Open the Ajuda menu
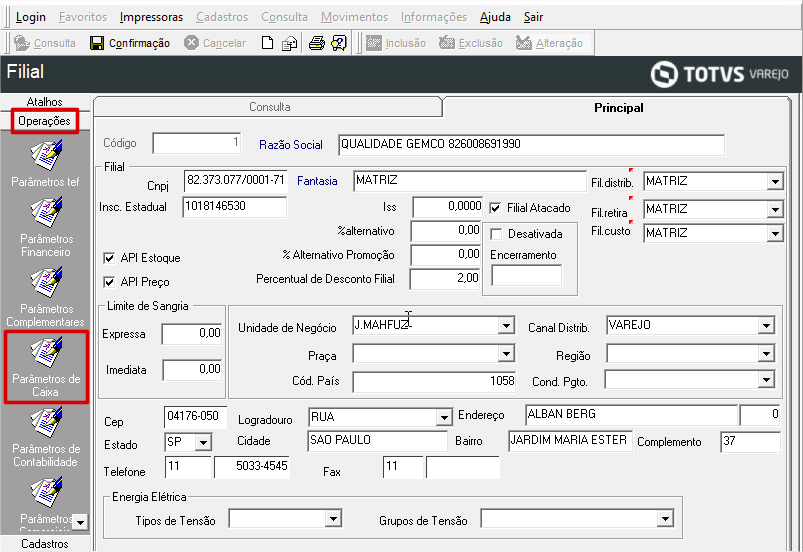 point(495,17)
